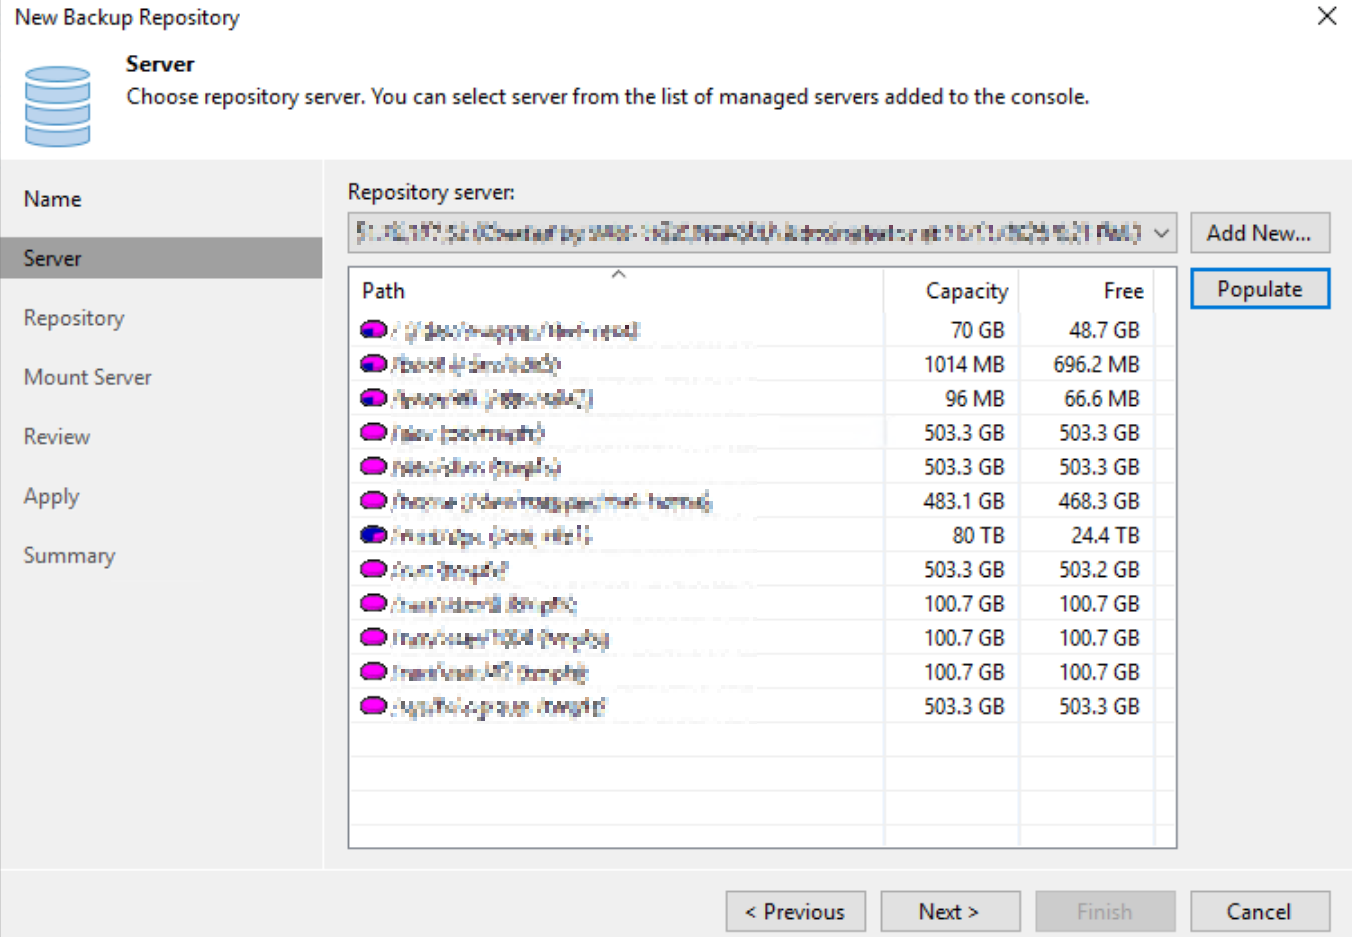Click the volume icon for the 96 MB partition
This screenshot has height=937, width=1352.
(x=373, y=398)
